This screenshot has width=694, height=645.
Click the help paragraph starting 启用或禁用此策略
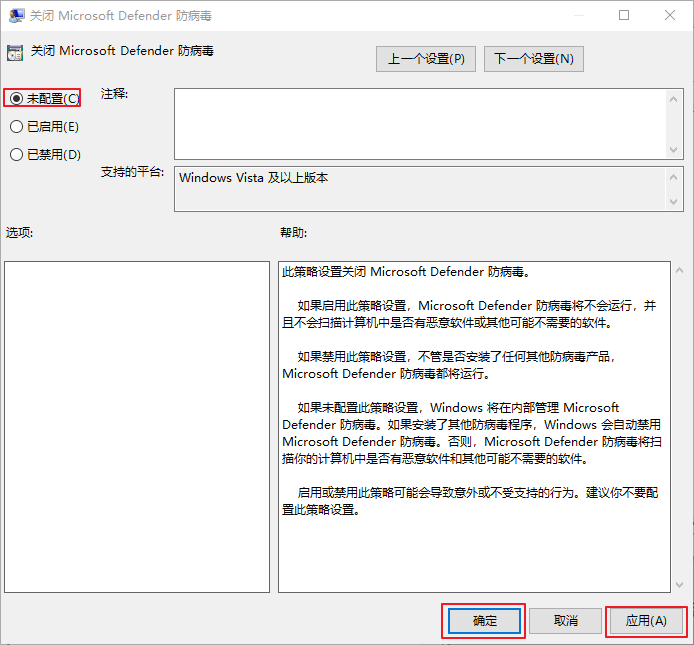(x=470, y=501)
